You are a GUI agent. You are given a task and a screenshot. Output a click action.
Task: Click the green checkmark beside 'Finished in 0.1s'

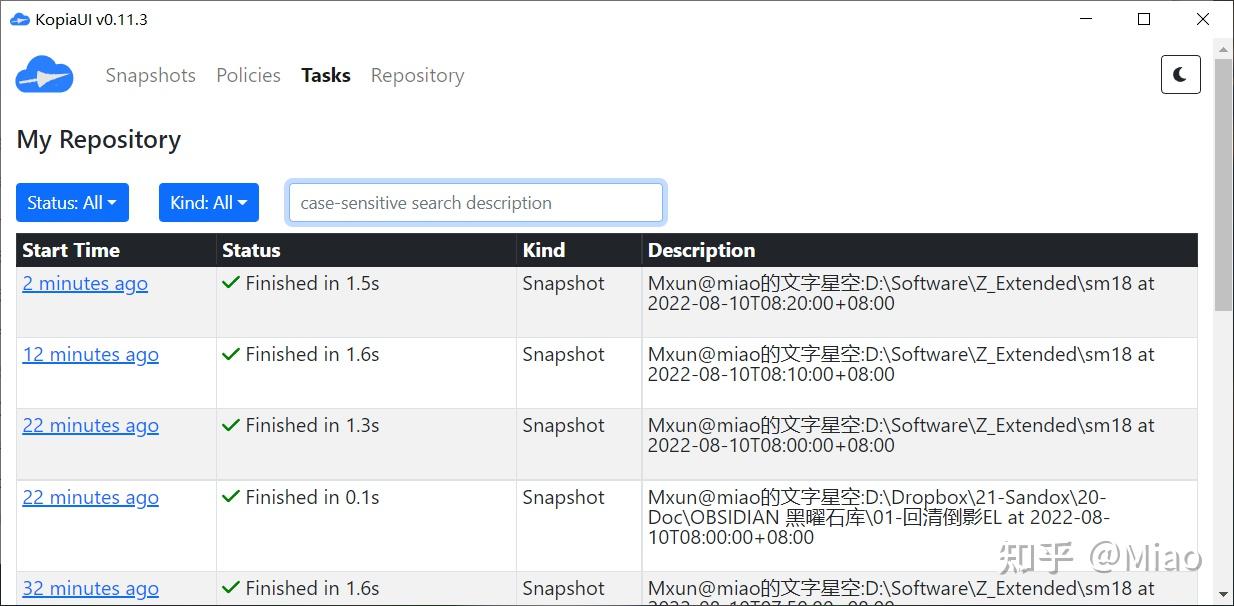231,497
